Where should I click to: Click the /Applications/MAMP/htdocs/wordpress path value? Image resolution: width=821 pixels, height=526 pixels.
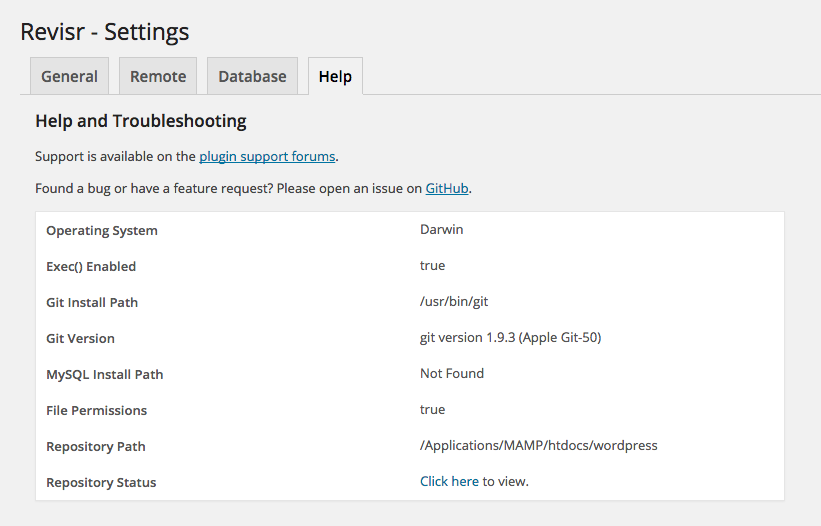pyautogui.click(x=538, y=445)
